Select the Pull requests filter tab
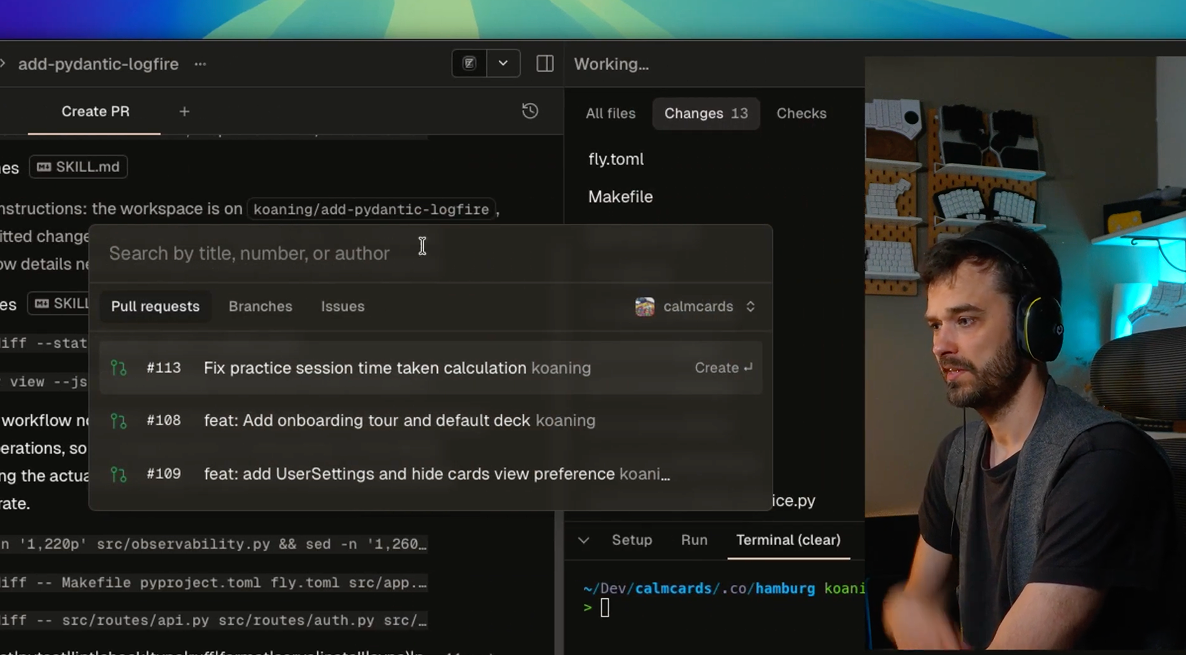The width and height of the screenshot is (1186, 655). pos(155,306)
